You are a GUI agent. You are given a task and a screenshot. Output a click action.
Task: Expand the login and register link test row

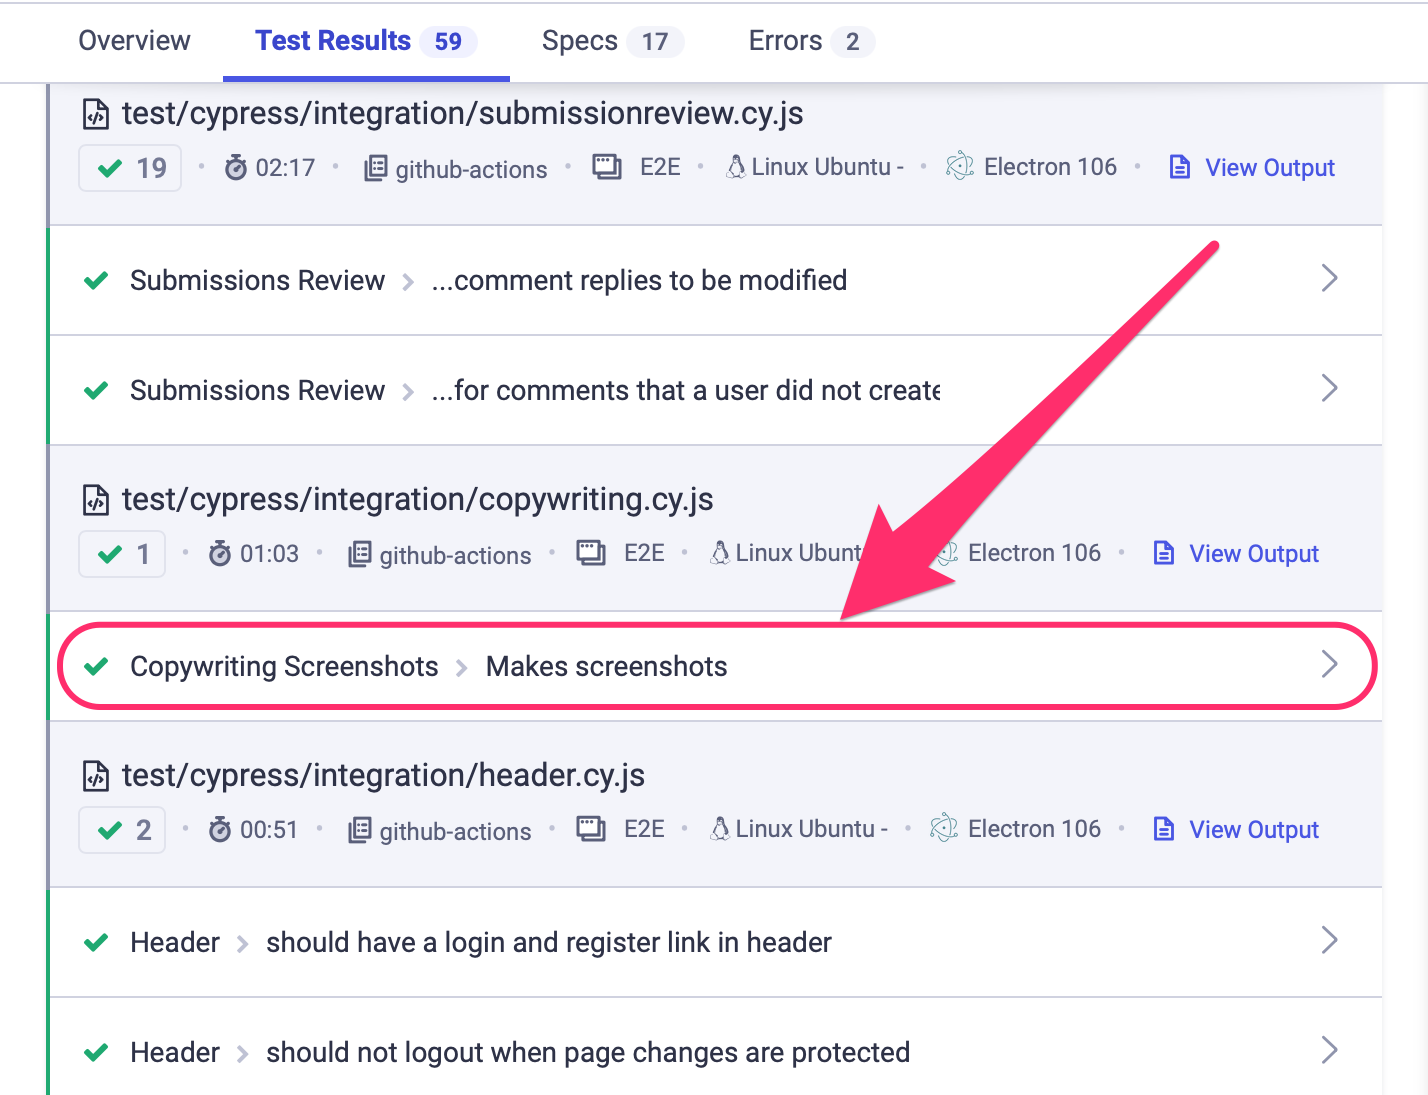pyautogui.click(x=1329, y=940)
